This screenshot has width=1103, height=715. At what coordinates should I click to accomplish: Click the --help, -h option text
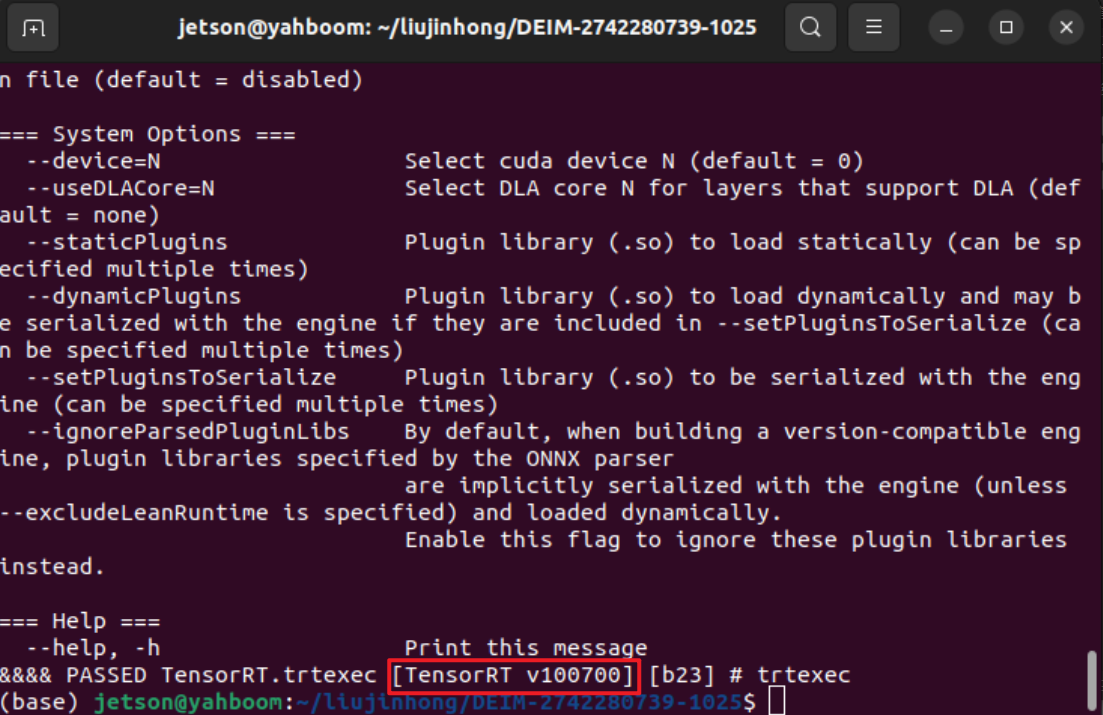(95, 647)
